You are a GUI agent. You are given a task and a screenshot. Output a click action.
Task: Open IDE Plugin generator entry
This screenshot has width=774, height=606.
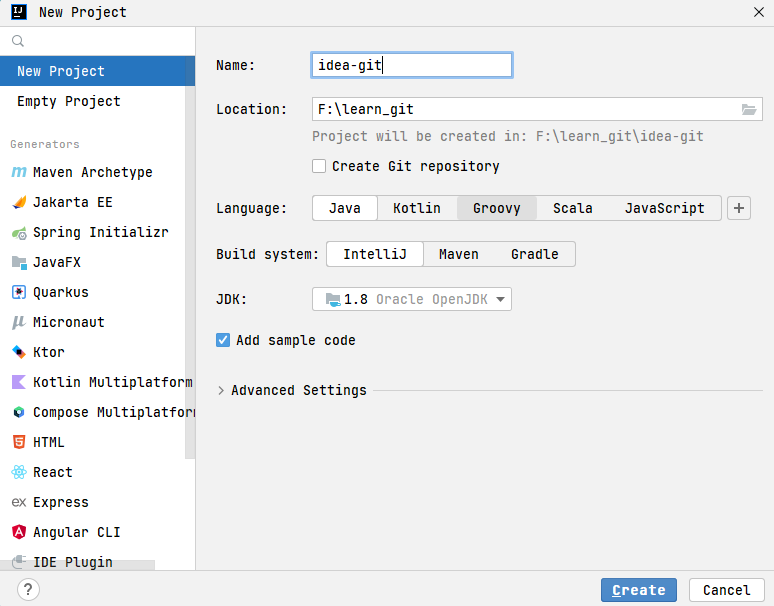pyautogui.click(x=93, y=562)
